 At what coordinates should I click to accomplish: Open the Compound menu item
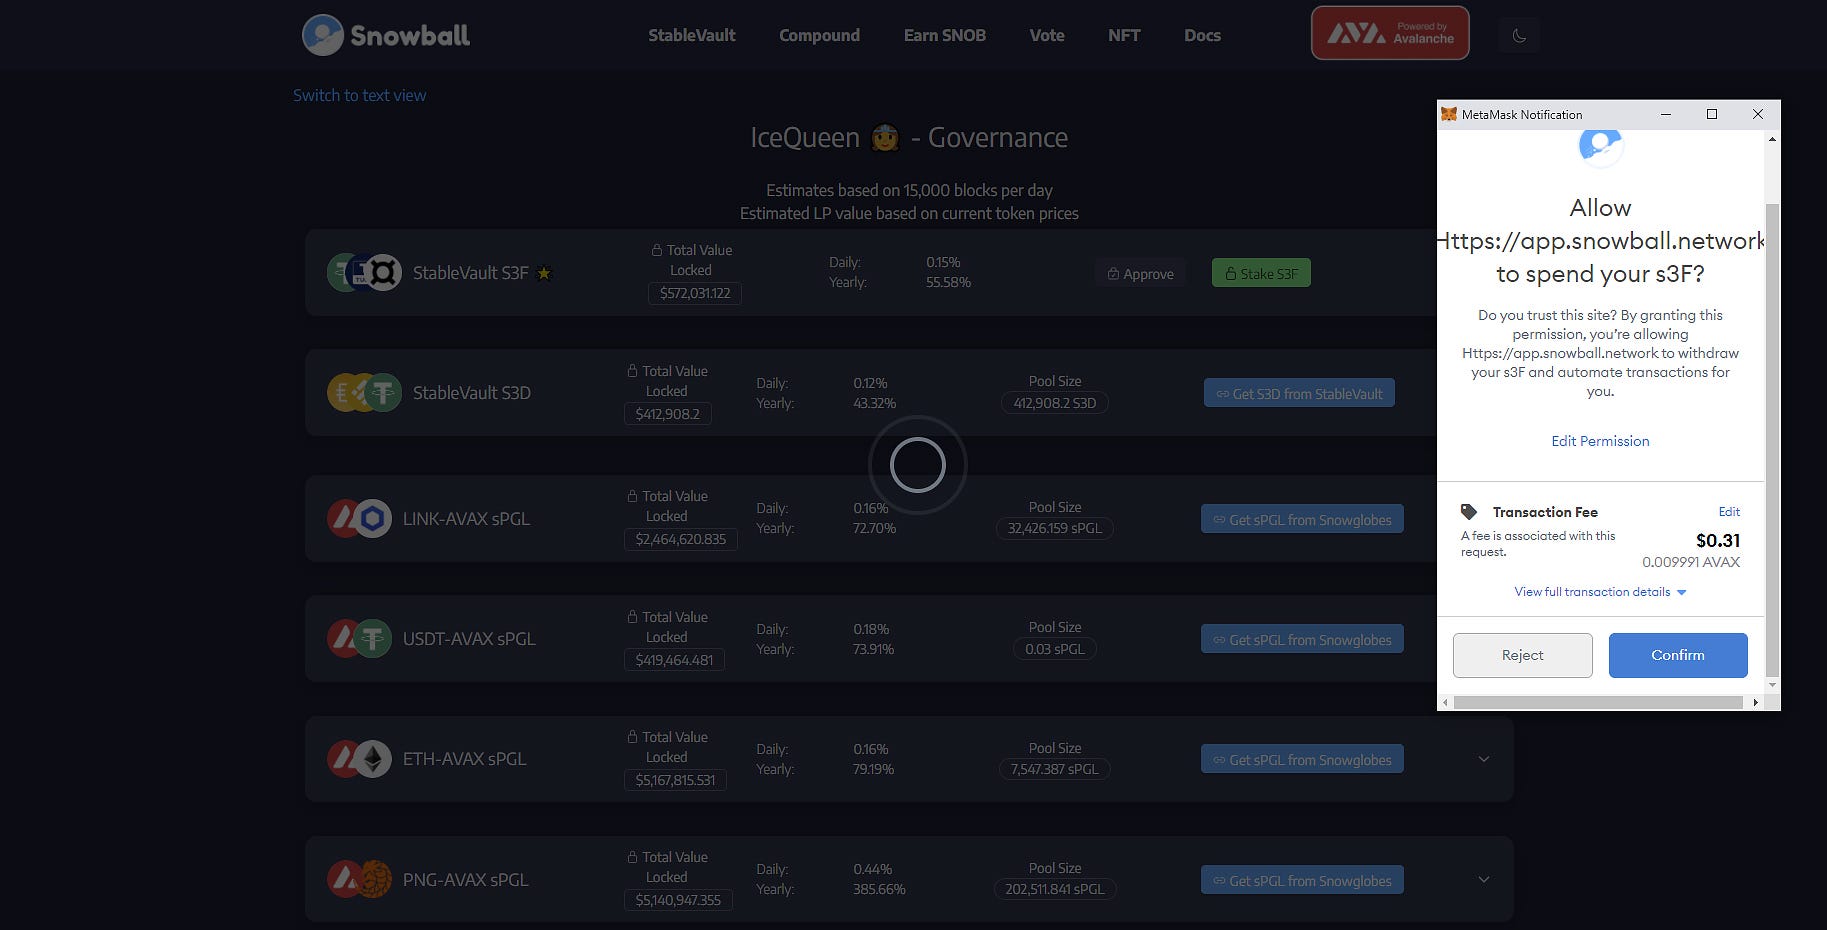(819, 35)
